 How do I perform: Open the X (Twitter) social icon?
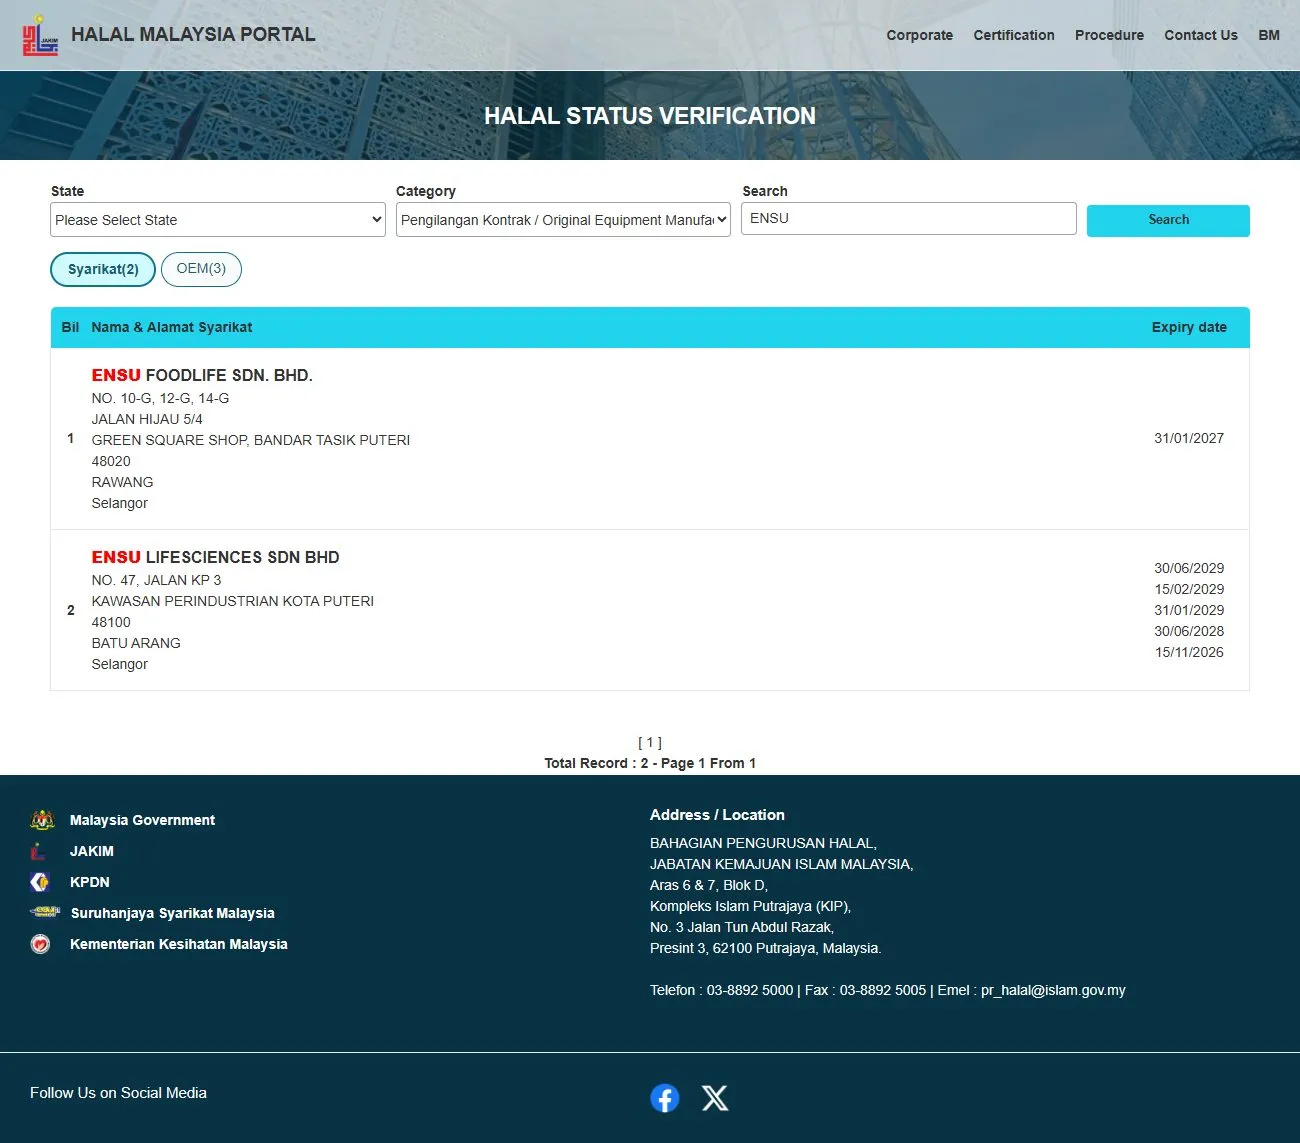715,1098
